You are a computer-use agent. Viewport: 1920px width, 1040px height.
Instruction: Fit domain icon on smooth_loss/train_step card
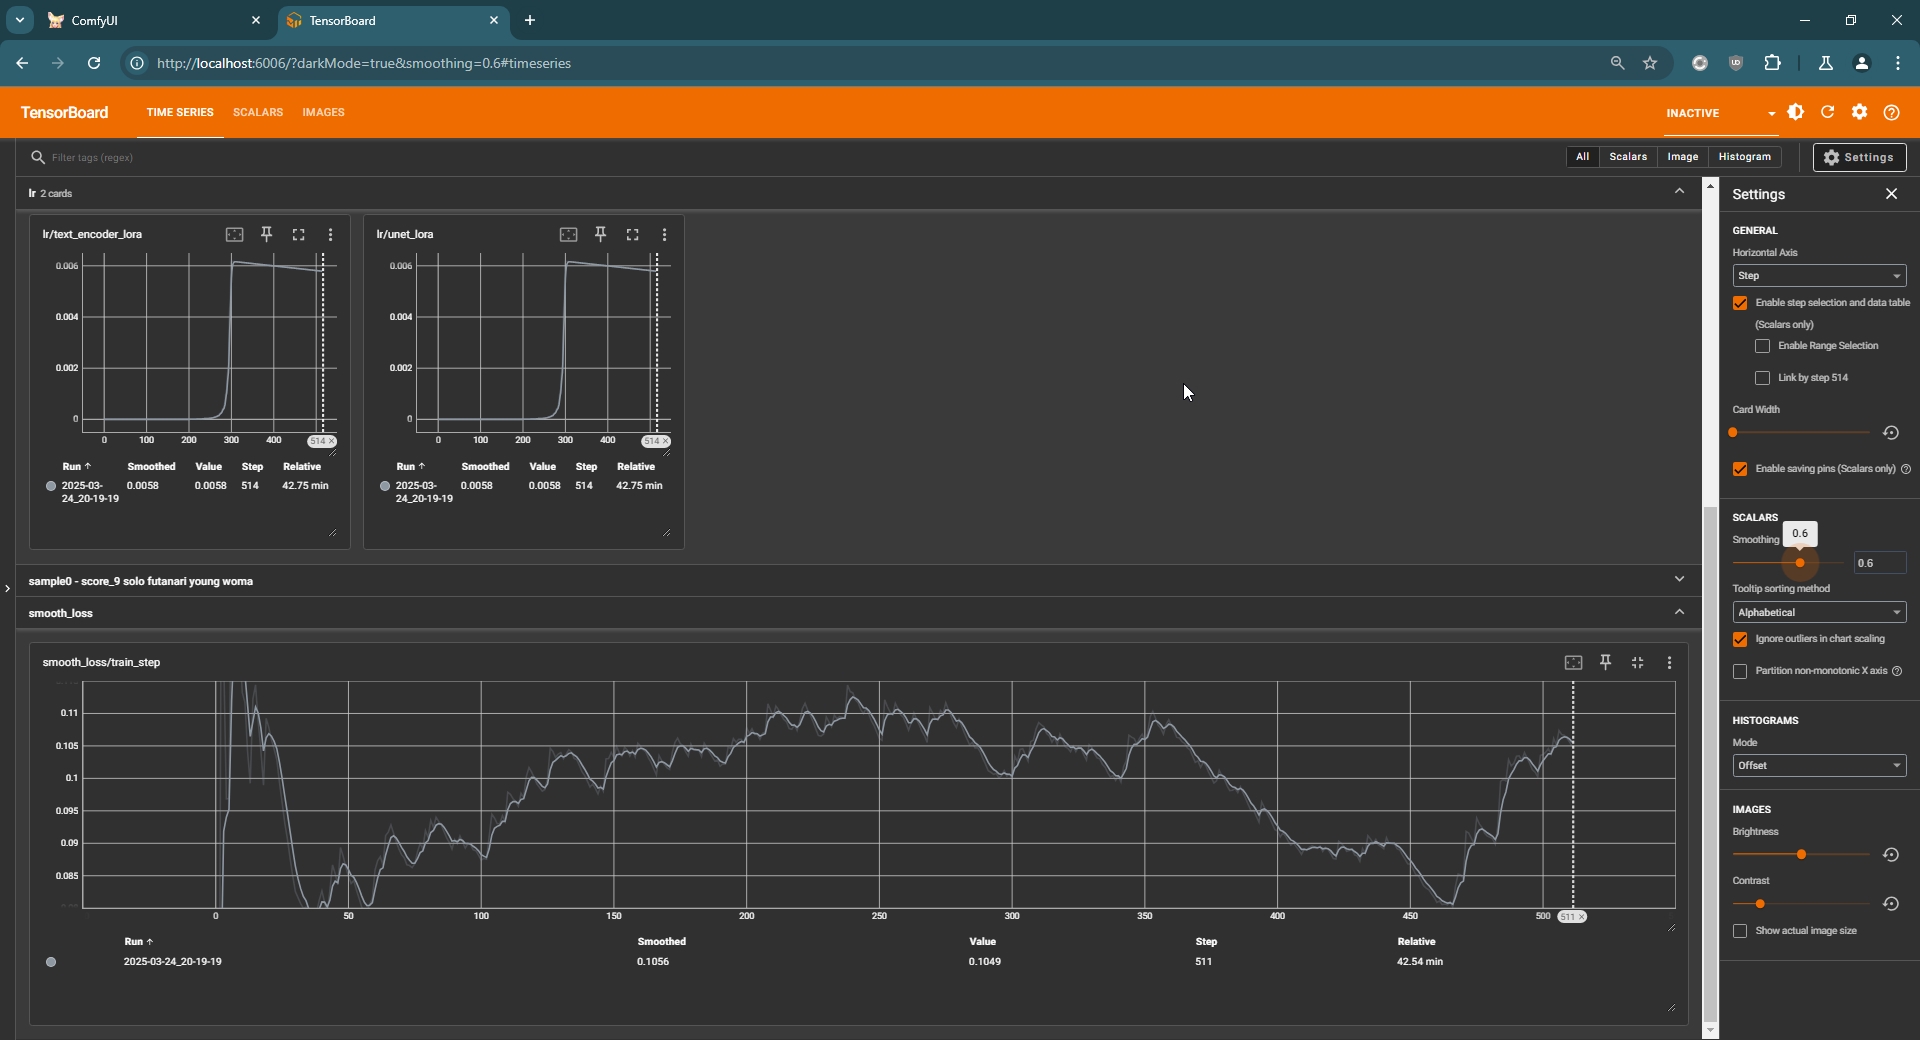1573,662
